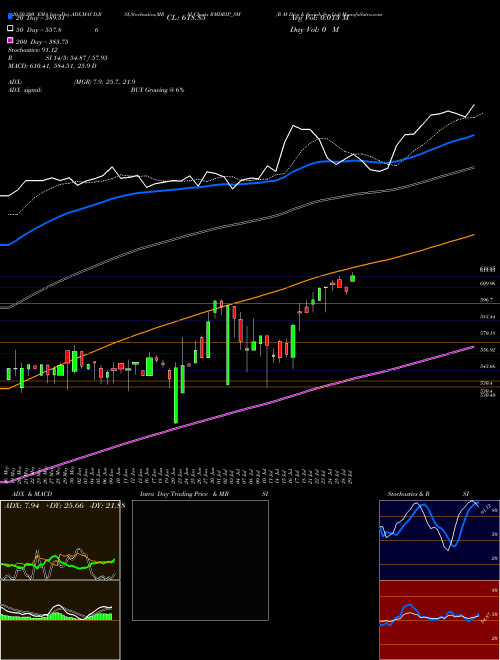This screenshot has height=660, width=500.
Task: Click the '(MGR) 7.9, 25.7, 21.9' values
Action: [x=104, y=82]
